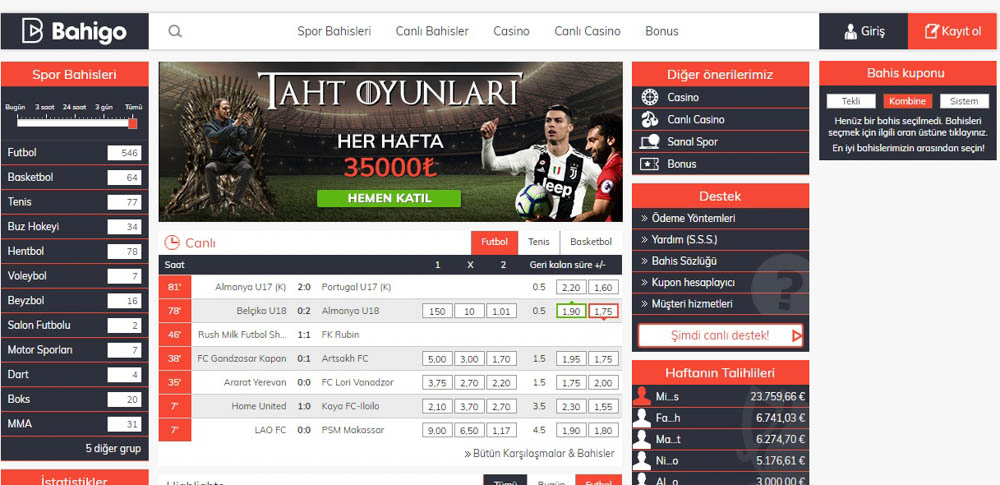Click the avatar beside Fa...h
1000x485 pixels.
pos(642,418)
